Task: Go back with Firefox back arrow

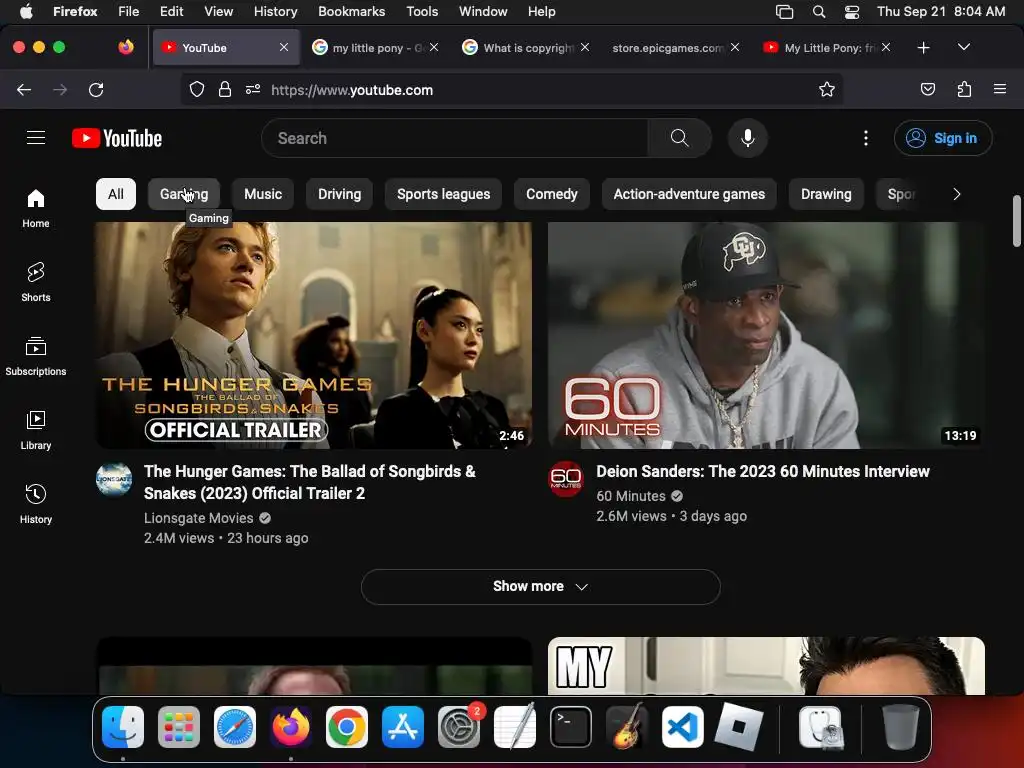Action: (x=24, y=89)
